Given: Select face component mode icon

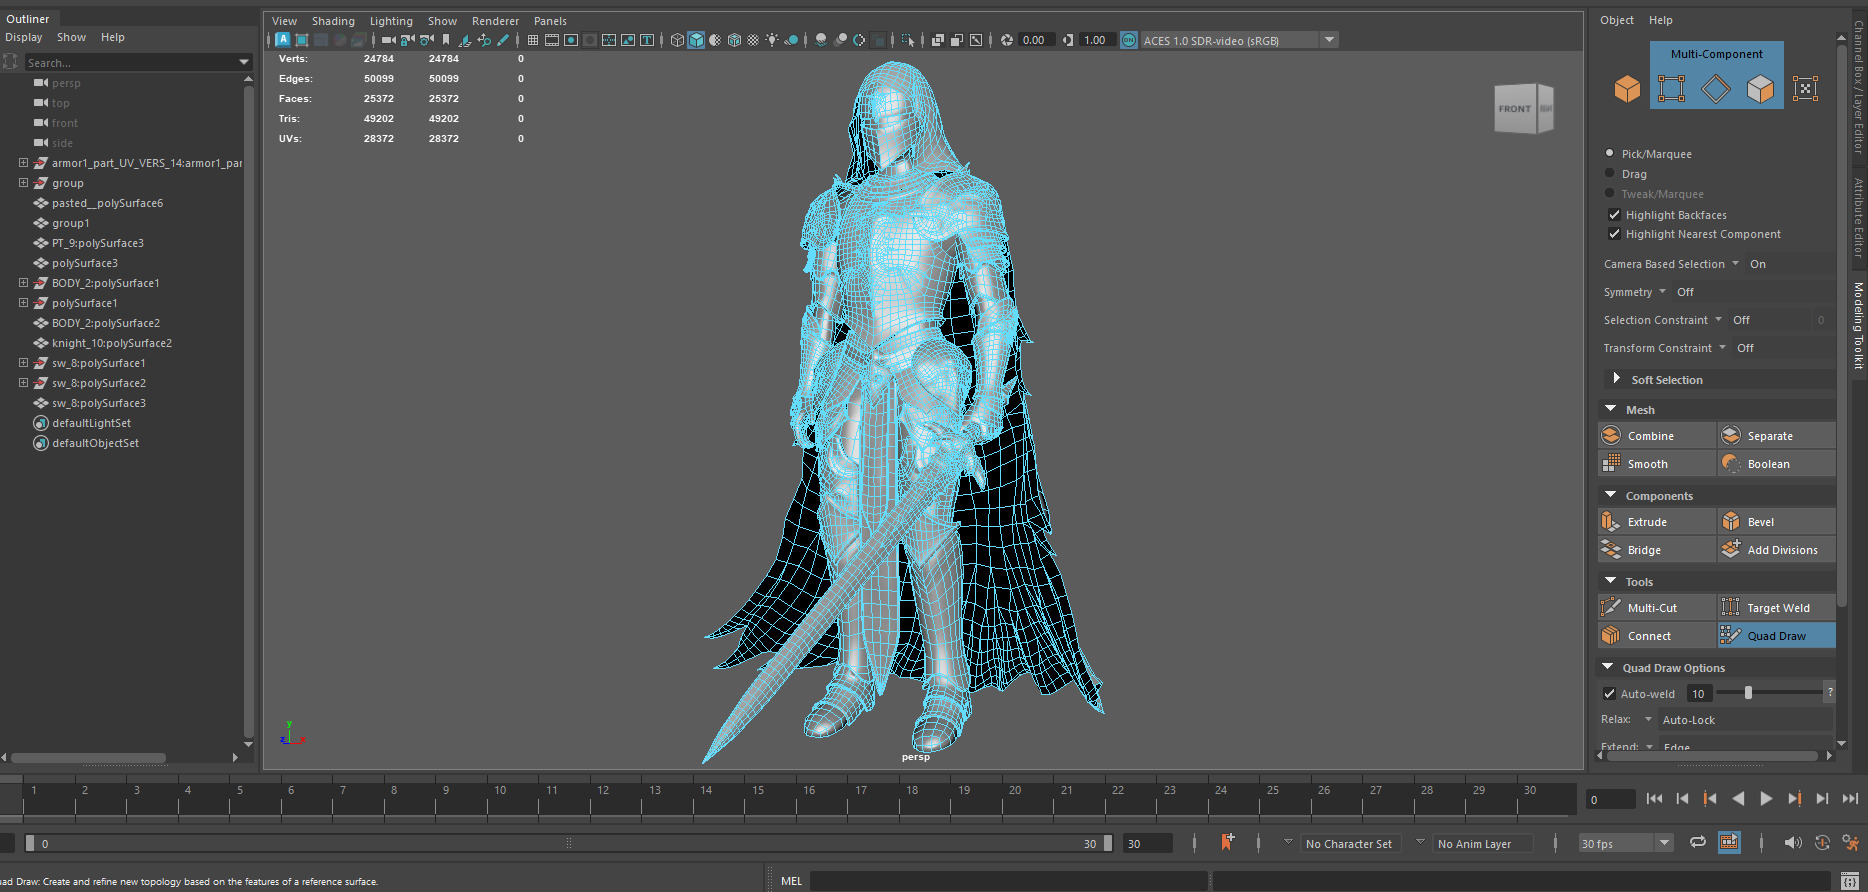Looking at the screenshot, I should pos(1760,89).
